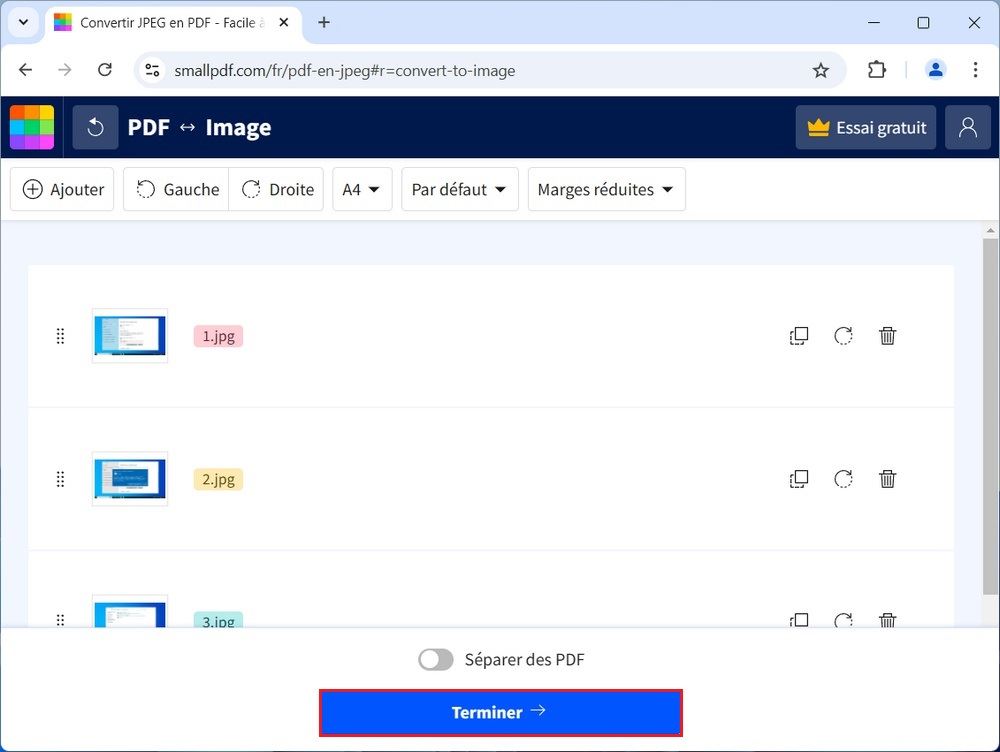Toggle the Séparer des PDF switch
This screenshot has width=1000, height=752.
[436, 660]
